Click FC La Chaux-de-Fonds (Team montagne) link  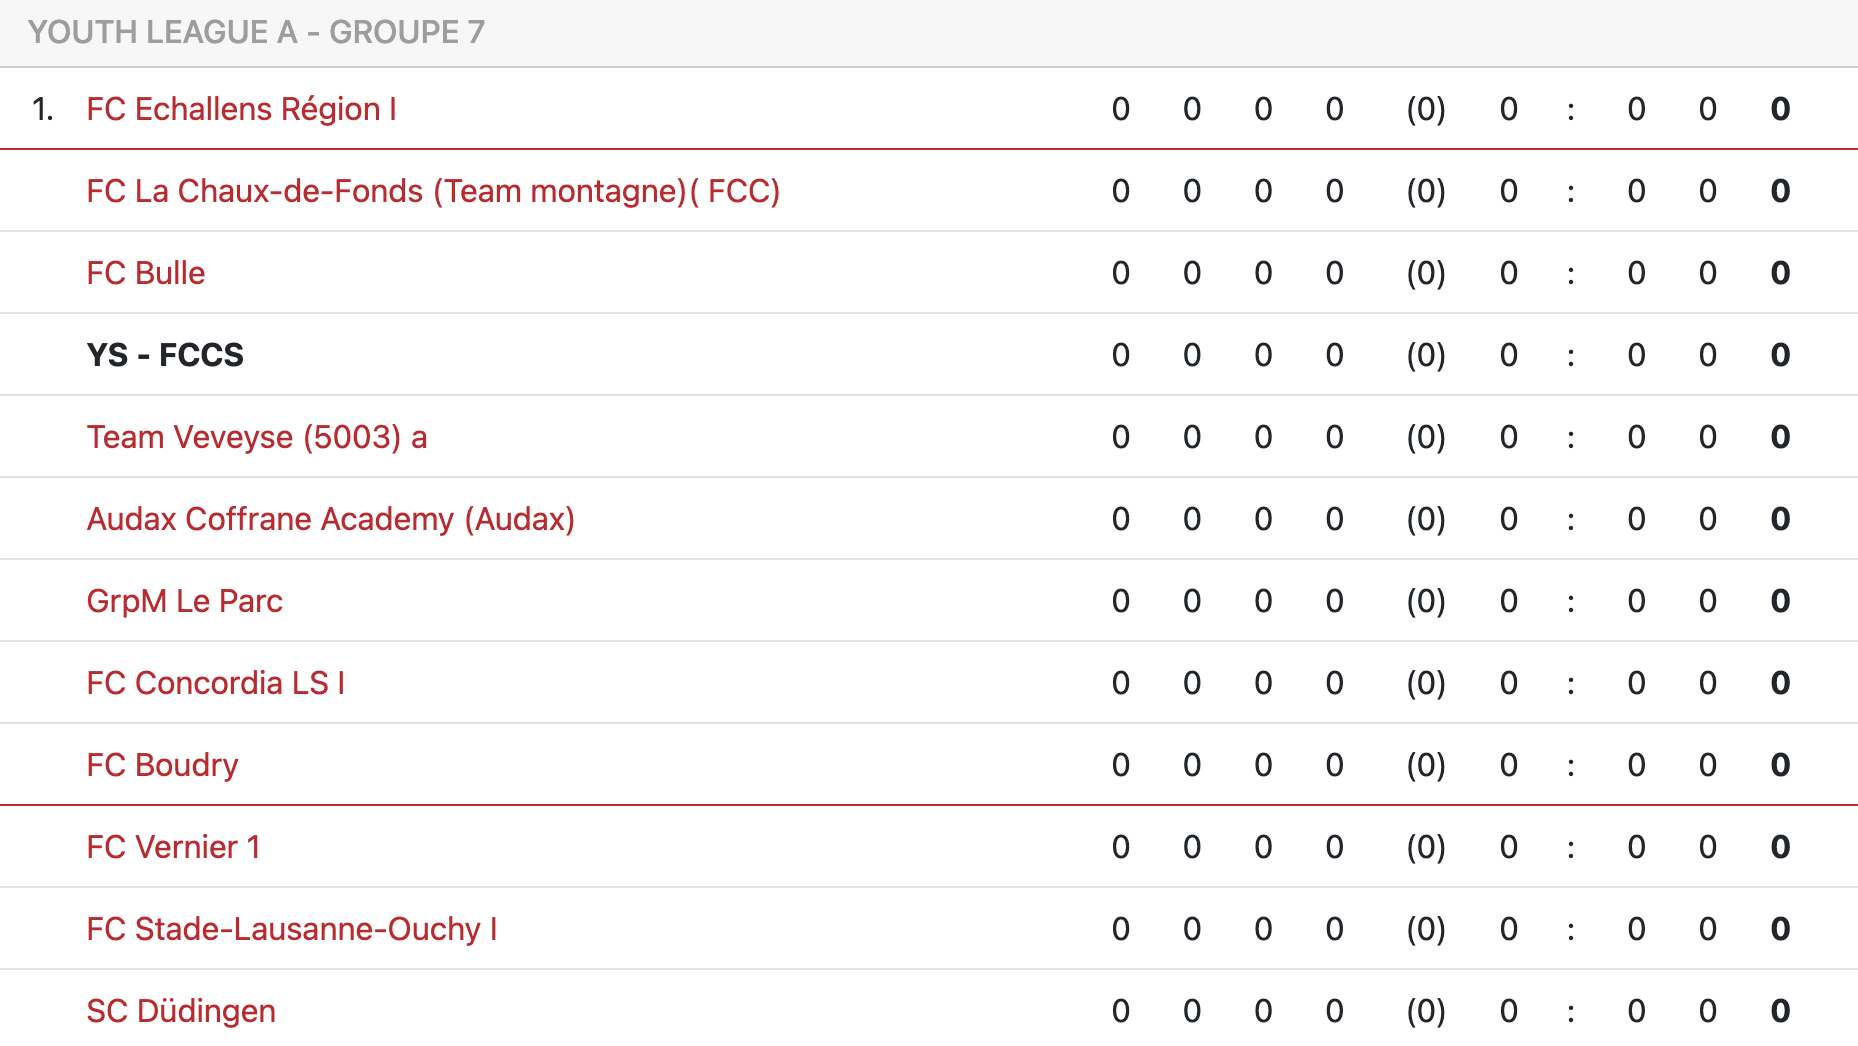click(x=432, y=191)
